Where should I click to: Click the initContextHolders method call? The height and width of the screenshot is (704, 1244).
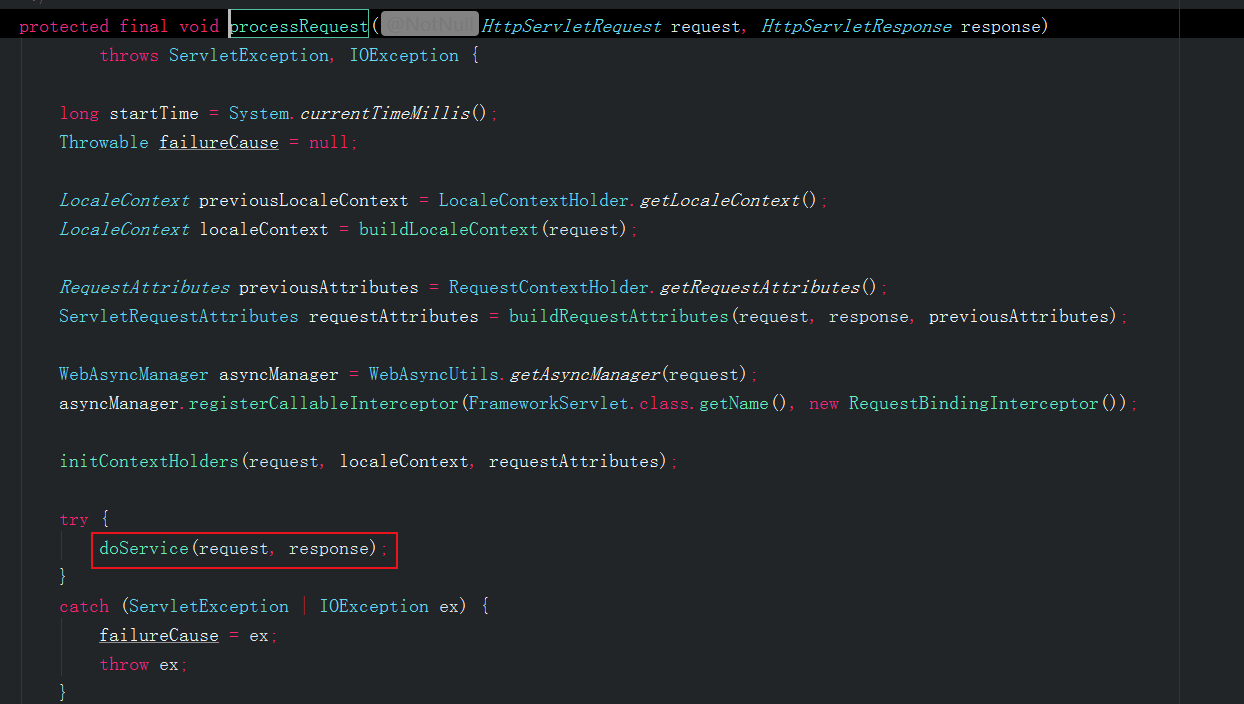[x=149, y=461]
